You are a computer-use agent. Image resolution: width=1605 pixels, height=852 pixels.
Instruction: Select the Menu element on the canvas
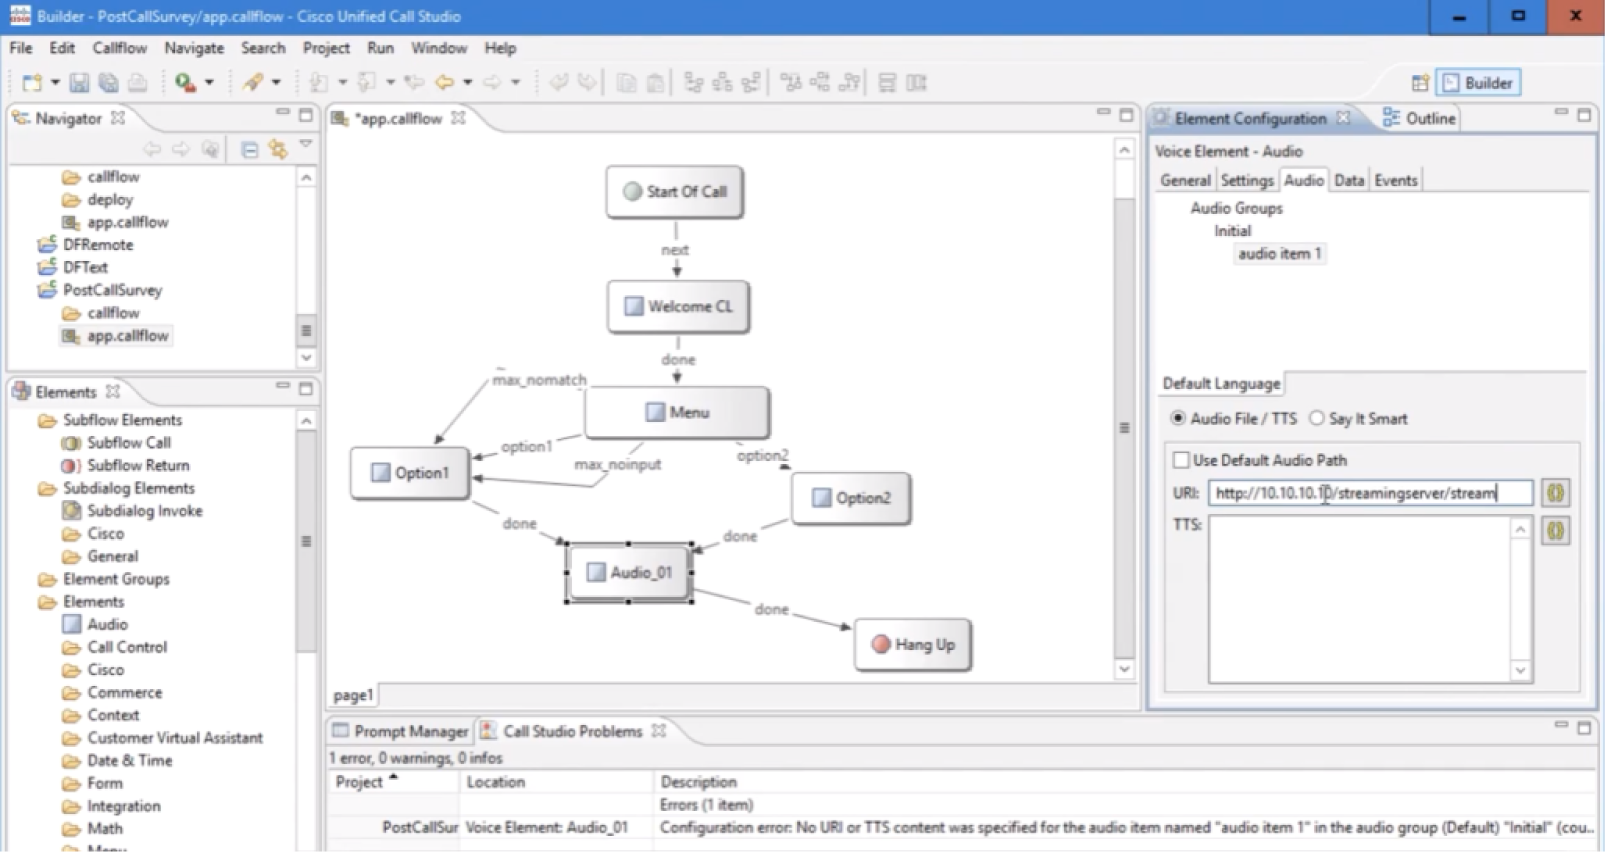coord(677,412)
